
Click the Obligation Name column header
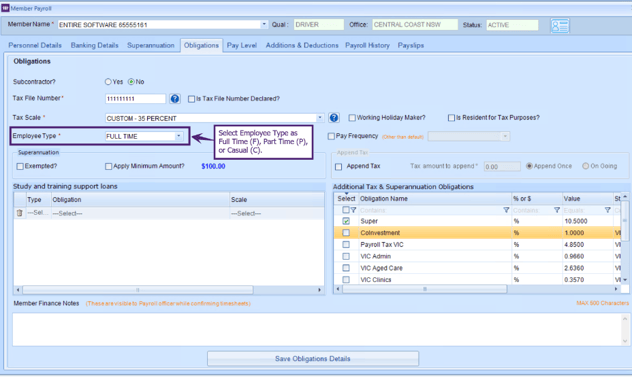[434, 199]
